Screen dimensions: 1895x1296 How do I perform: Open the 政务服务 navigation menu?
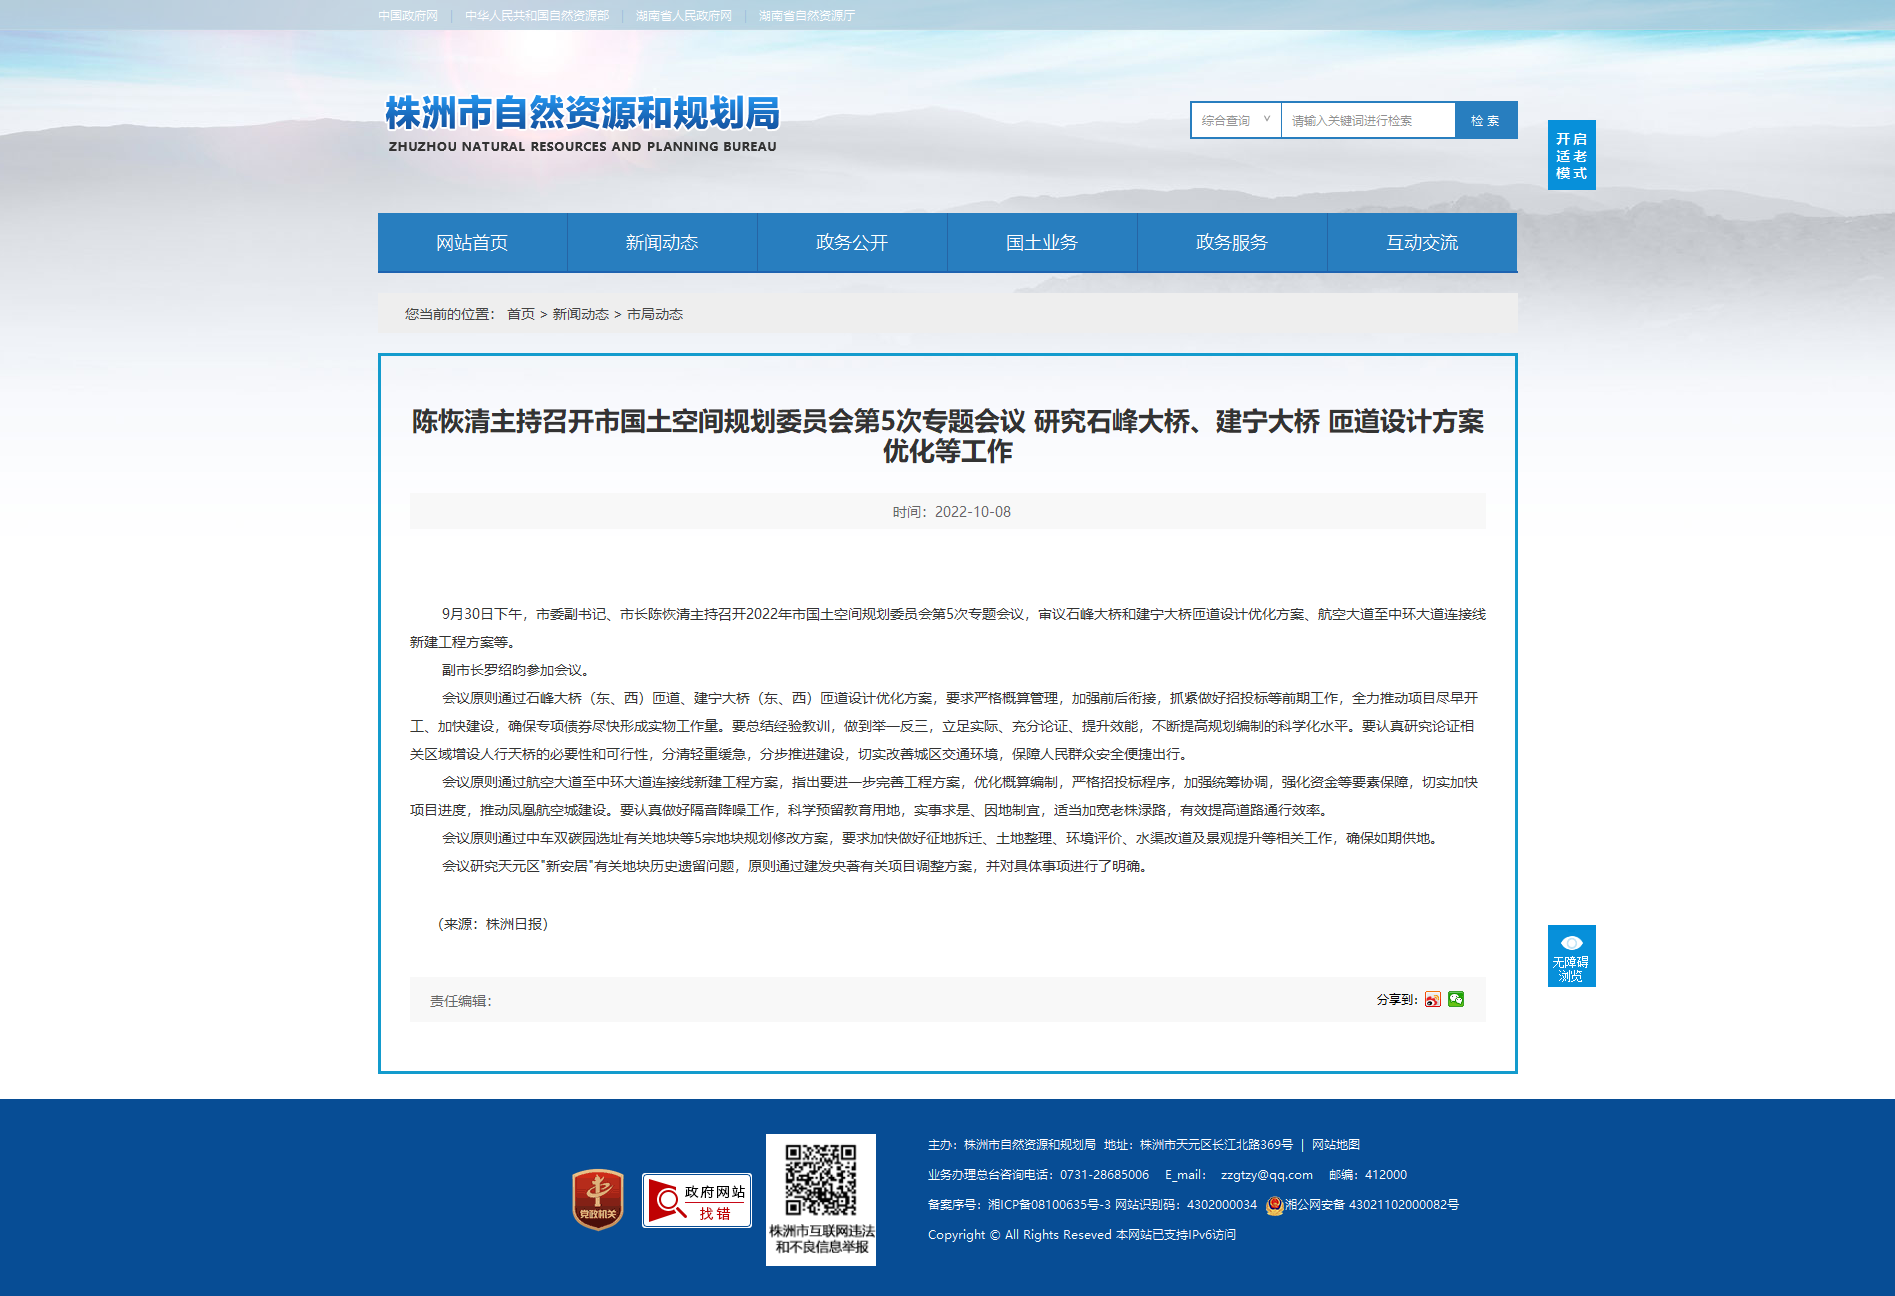click(1232, 242)
